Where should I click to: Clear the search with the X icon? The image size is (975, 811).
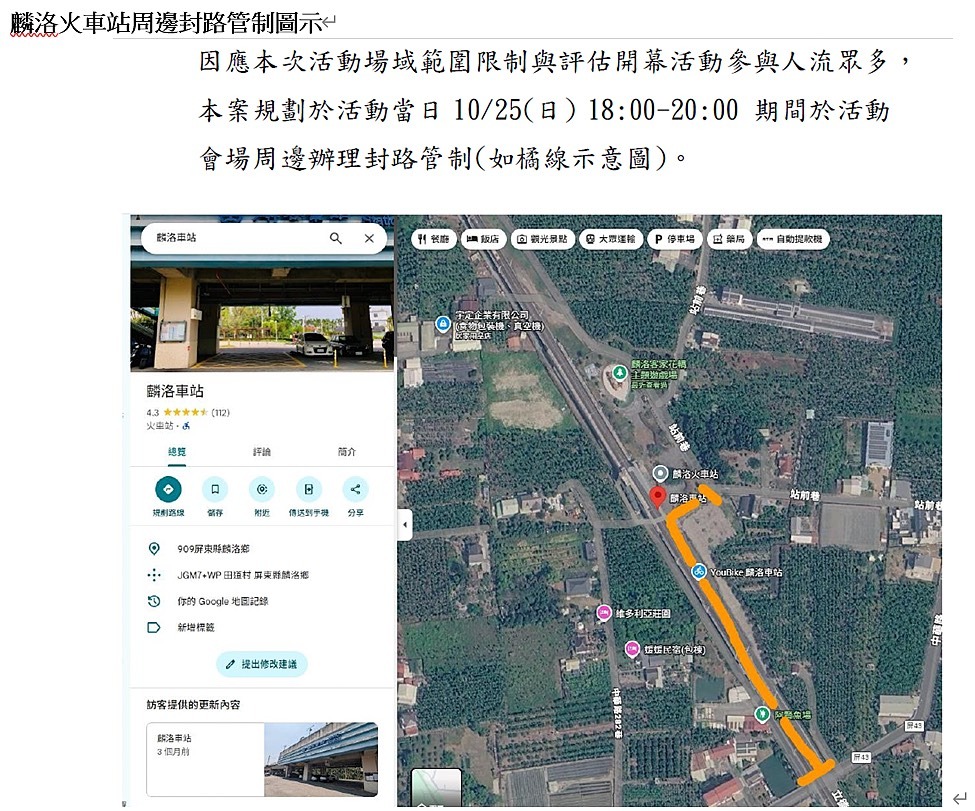pyautogui.click(x=369, y=238)
